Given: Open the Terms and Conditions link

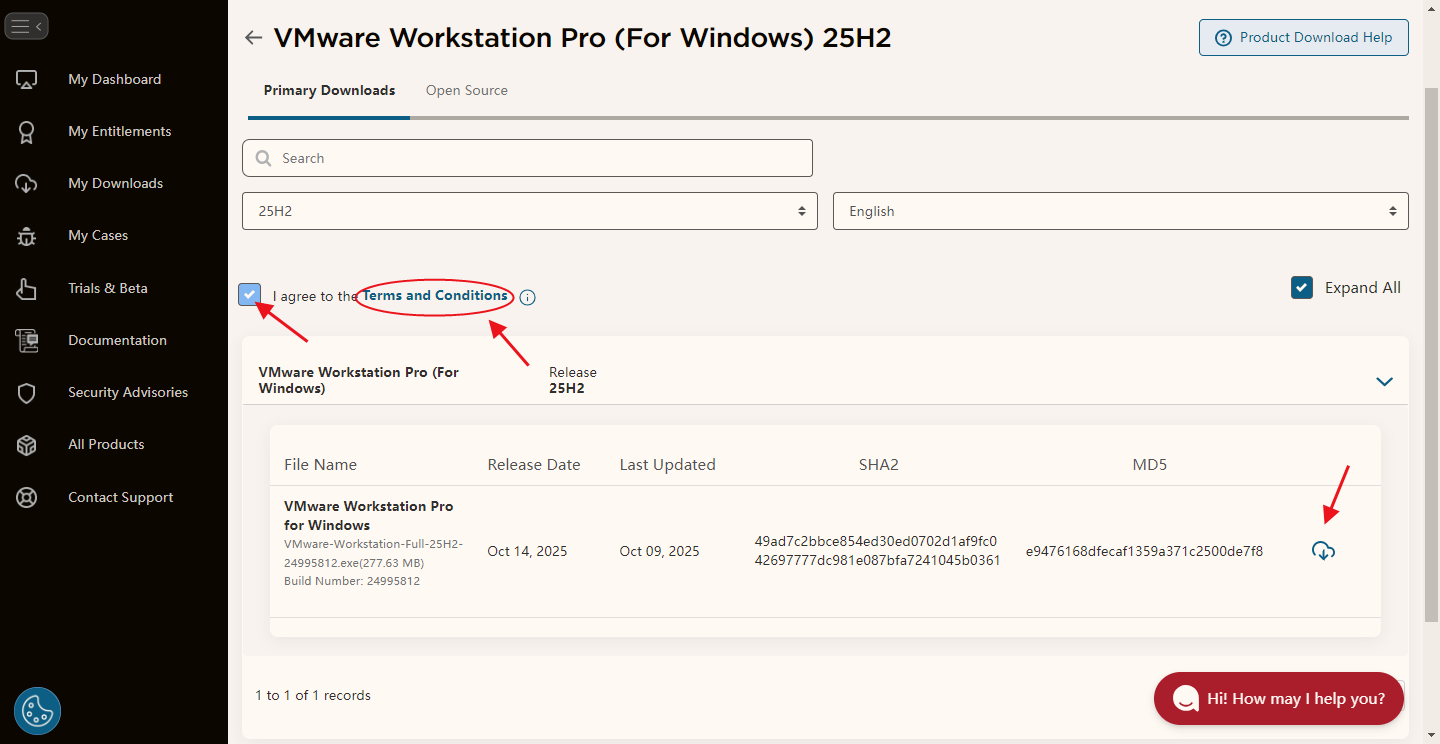Looking at the screenshot, I should (435, 296).
